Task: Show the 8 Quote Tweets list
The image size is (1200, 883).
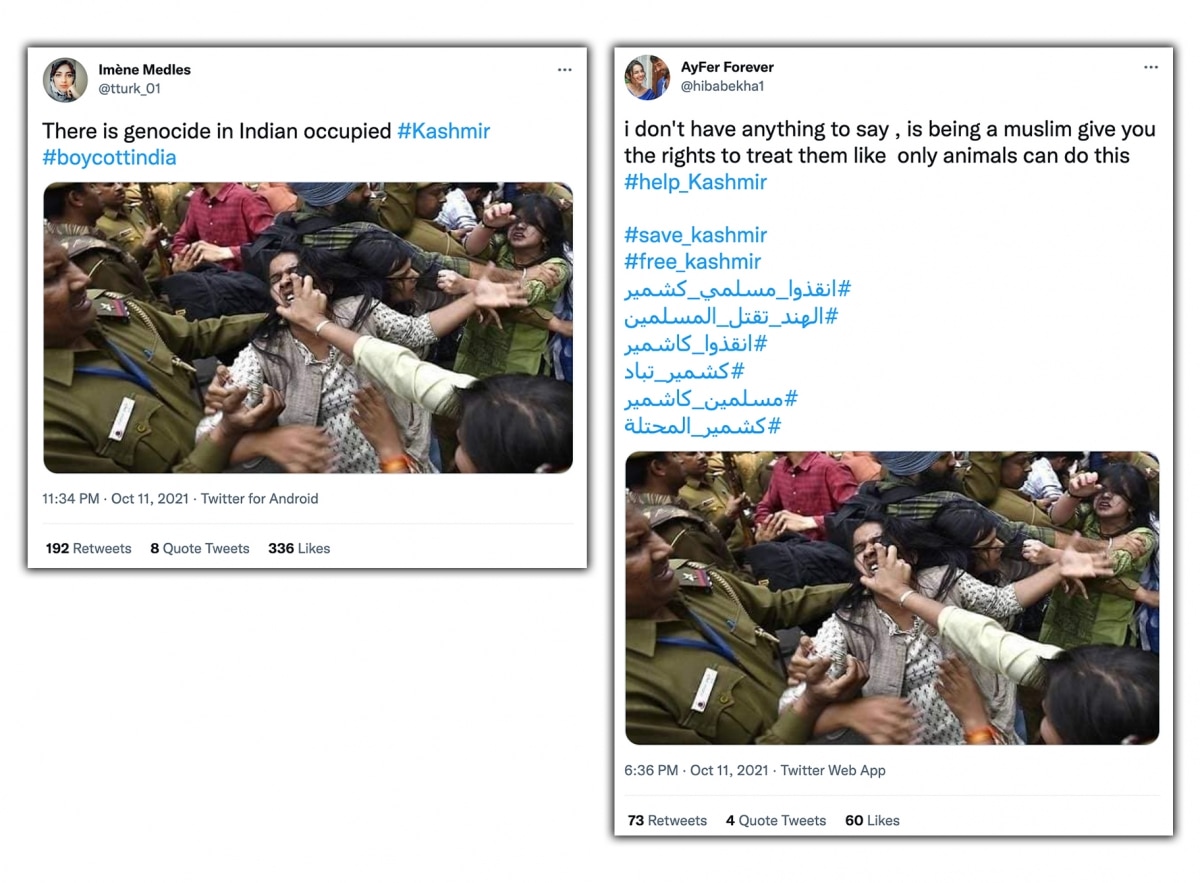Action: [200, 548]
